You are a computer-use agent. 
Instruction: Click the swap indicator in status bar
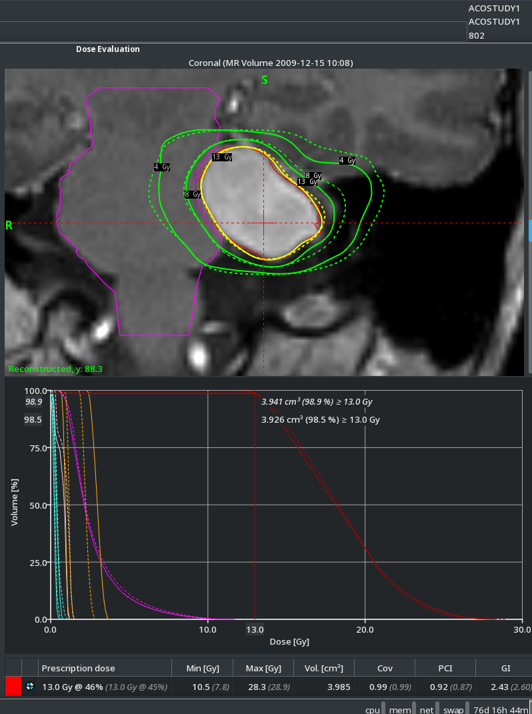pyautogui.click(x=454, y=709)
